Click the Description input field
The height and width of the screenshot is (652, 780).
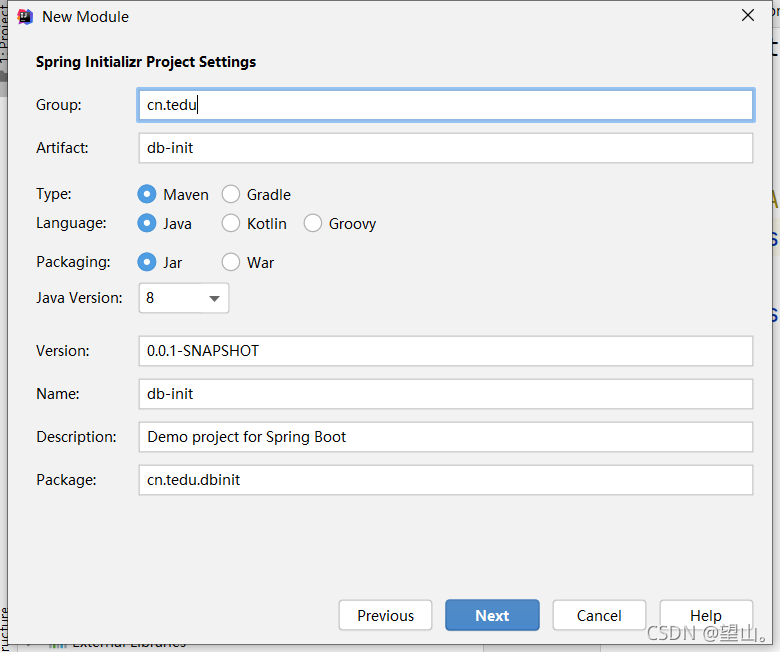pyautogui.click(x=446, y=437)
